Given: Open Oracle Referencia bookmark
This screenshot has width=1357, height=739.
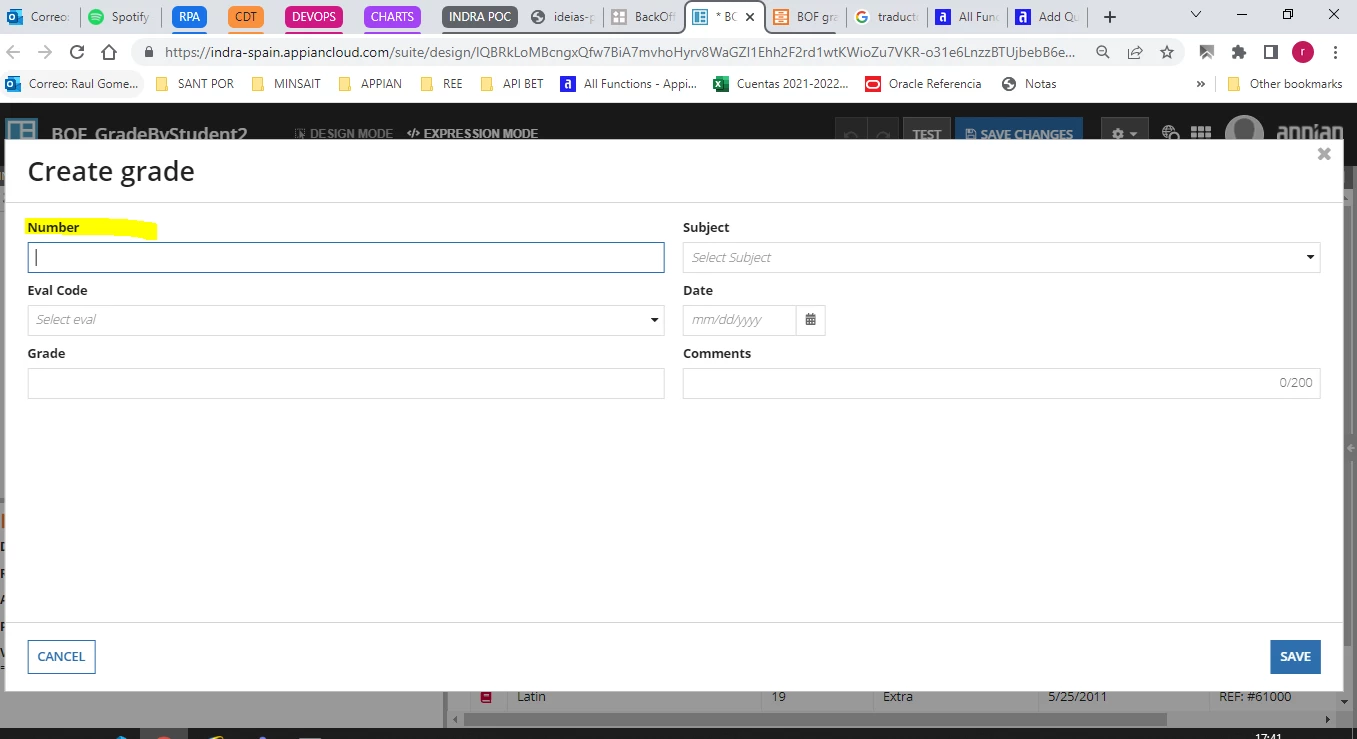Looking at the screenshot, I should [924, 84].
